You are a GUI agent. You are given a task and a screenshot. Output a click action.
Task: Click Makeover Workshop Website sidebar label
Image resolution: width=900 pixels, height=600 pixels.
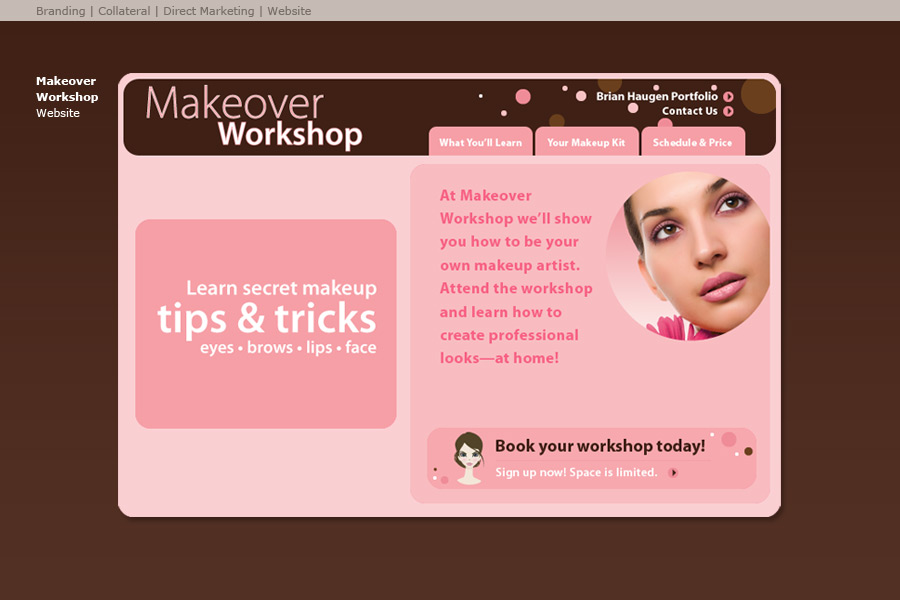point(67,97)
